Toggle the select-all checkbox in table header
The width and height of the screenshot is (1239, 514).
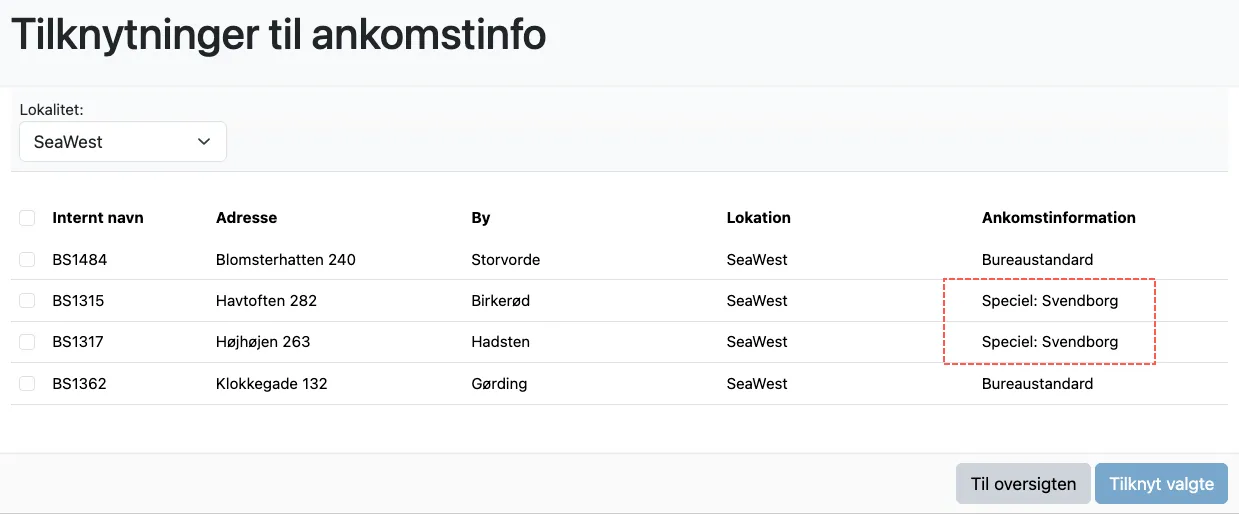tap(27, 218)
